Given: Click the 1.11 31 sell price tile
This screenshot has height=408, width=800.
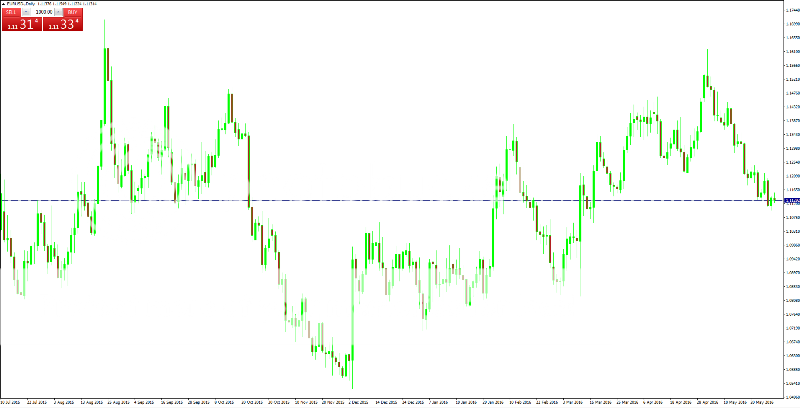Looking at the screenshot, I should pyautogui.click(x=22, y=24).
